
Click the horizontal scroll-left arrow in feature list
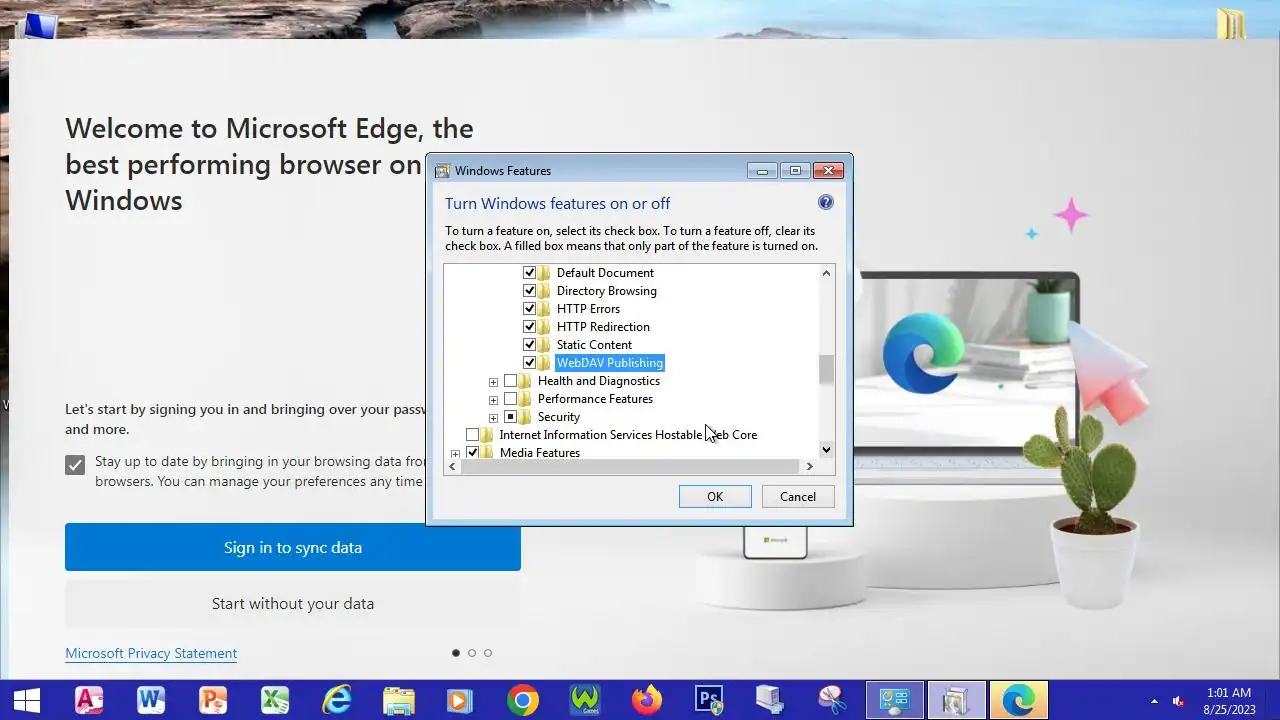[x=452, y=466]
